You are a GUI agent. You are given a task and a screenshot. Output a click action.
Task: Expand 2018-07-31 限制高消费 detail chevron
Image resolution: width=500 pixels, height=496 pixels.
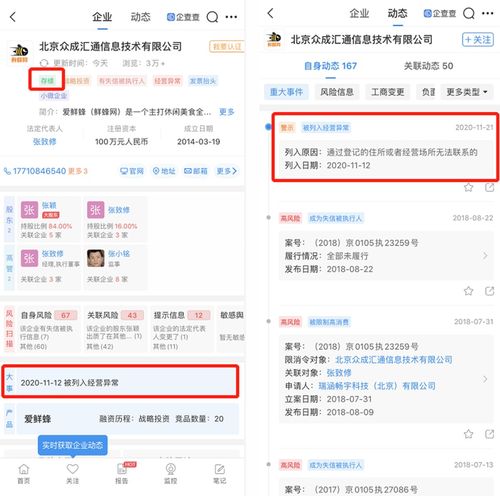[485, 379]
